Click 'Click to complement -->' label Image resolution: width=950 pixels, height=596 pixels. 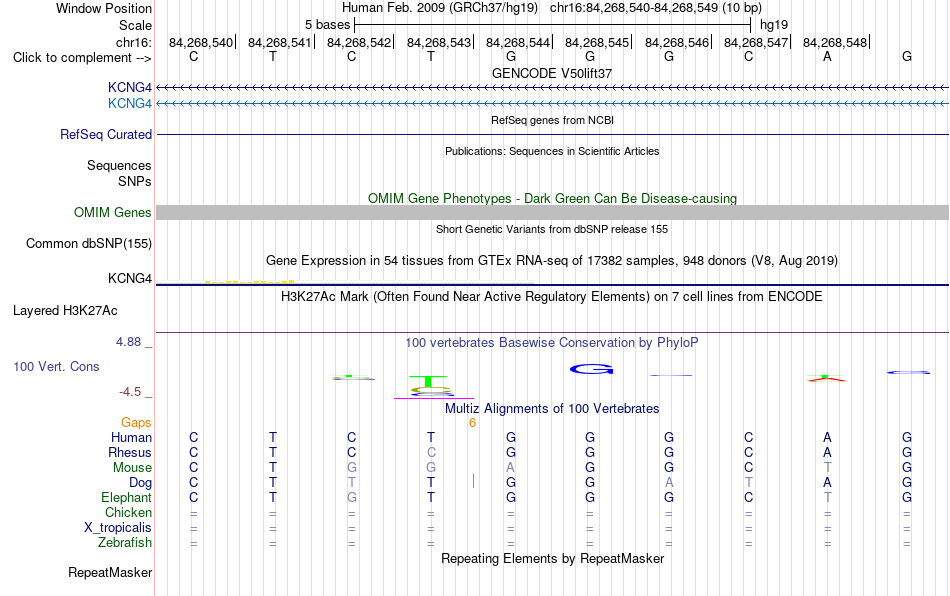click(82, 58)
